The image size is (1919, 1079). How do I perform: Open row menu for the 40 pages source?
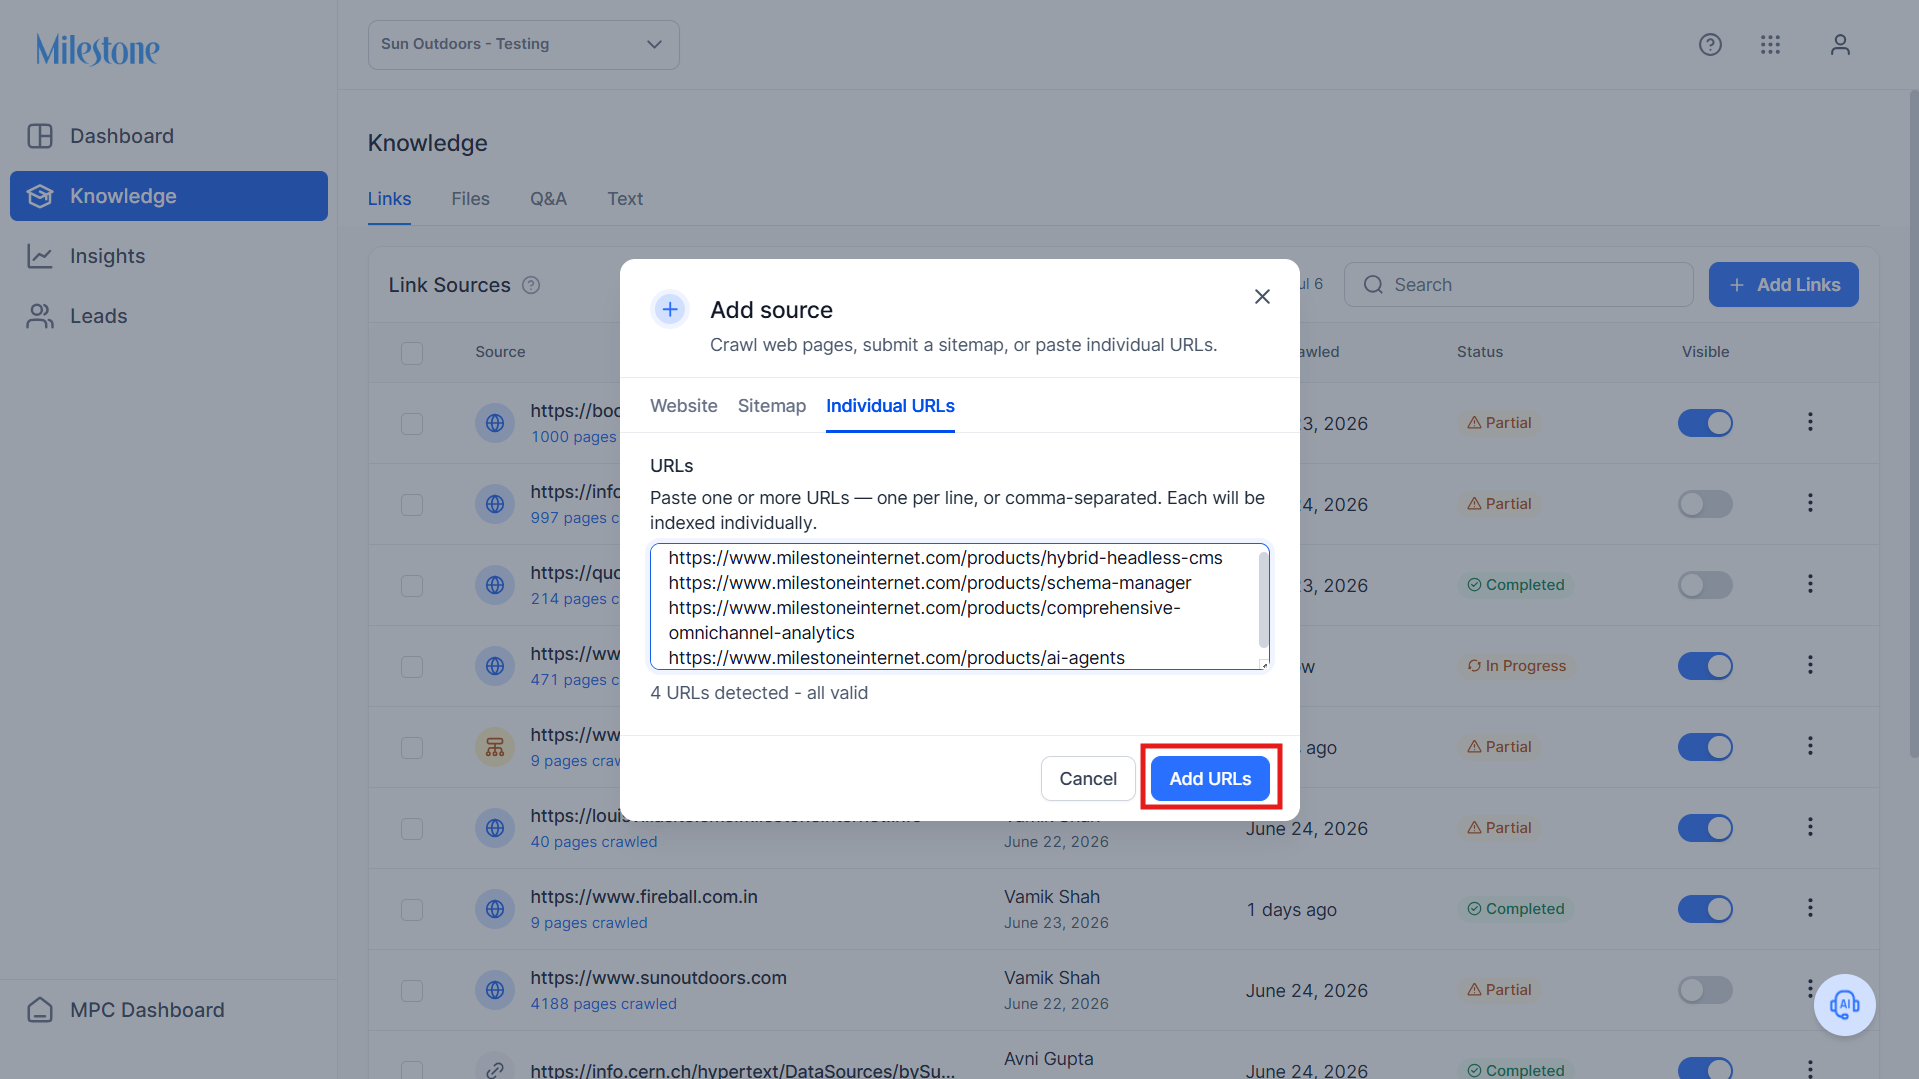[x=1810, y=827]
